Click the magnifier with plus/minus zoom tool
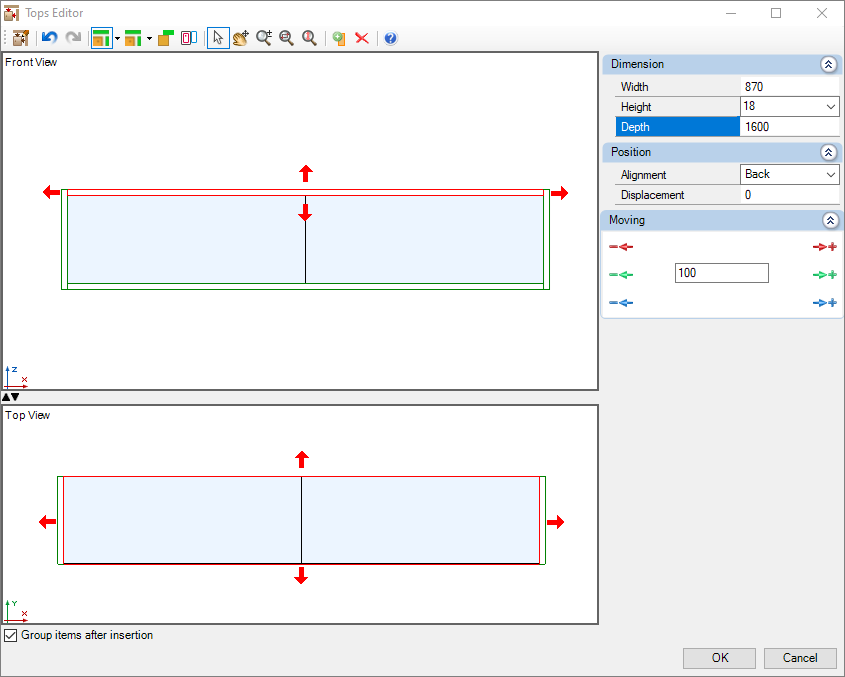The height and width of the screenshot is (677, 845). (x=264, y=38)
